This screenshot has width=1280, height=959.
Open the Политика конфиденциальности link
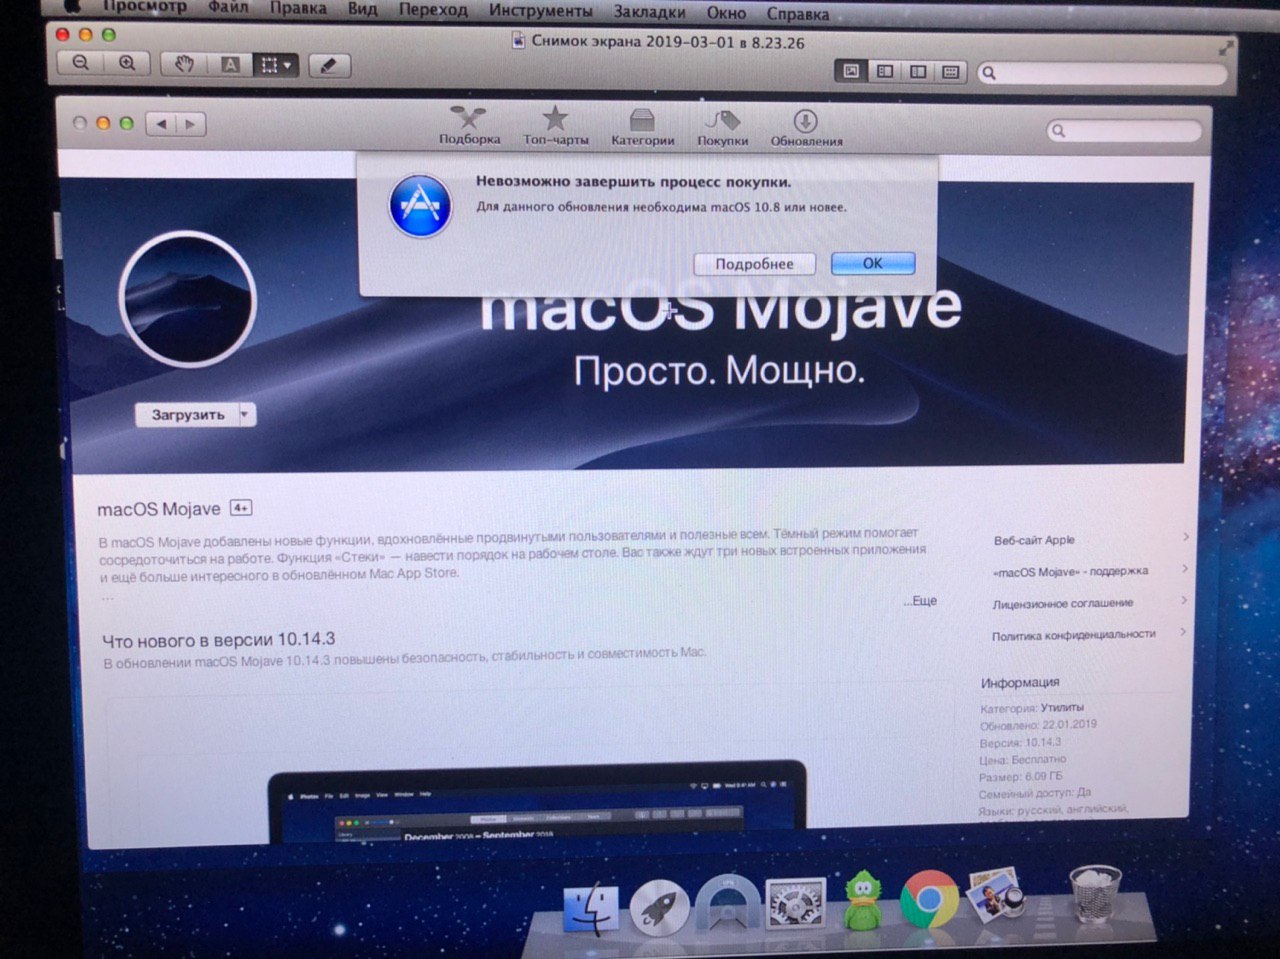pyautogui.click(x=1073, y=636)
